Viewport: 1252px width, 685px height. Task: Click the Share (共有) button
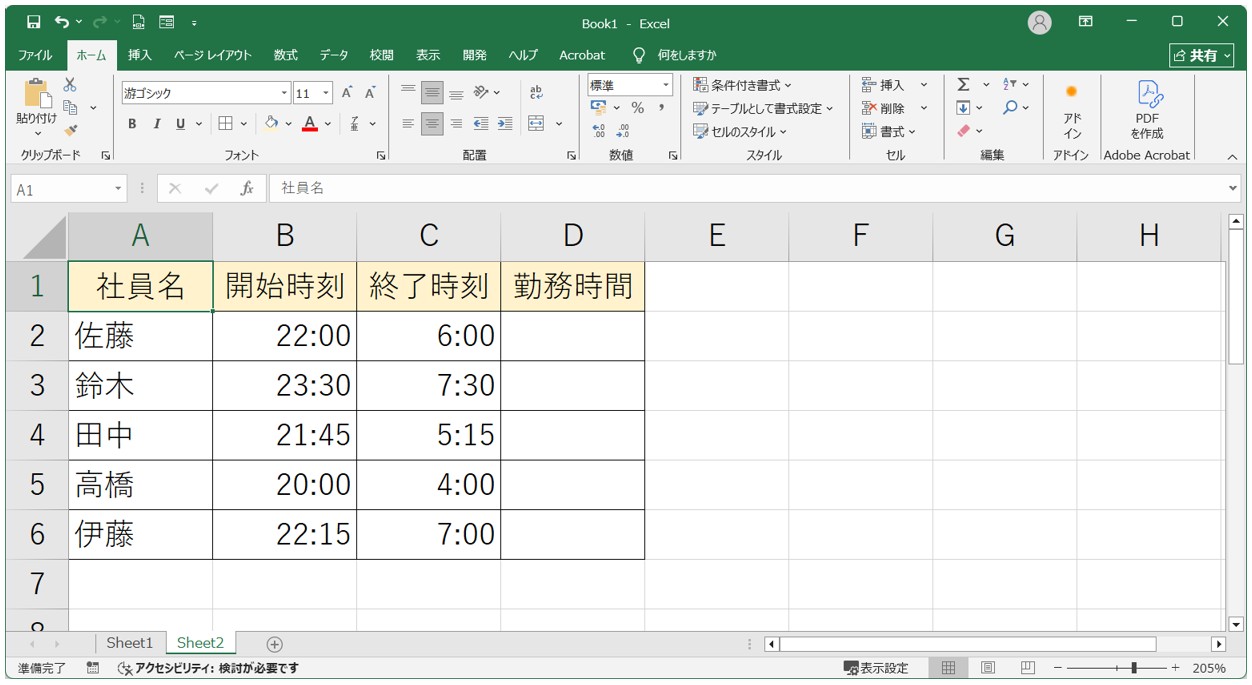1203,55
